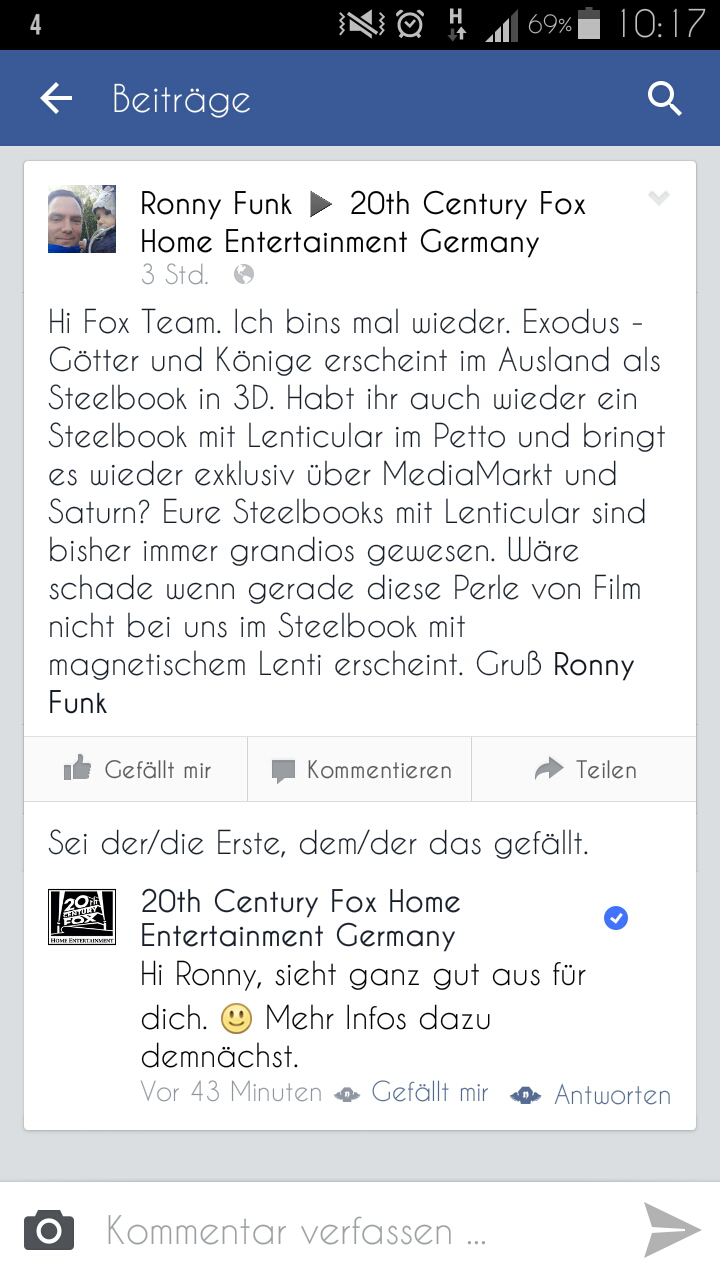Image resolution: width=720 pixels, height=1280 pixels.
Task: Select the Kommentieren button
Action: [x=360, y=769]
